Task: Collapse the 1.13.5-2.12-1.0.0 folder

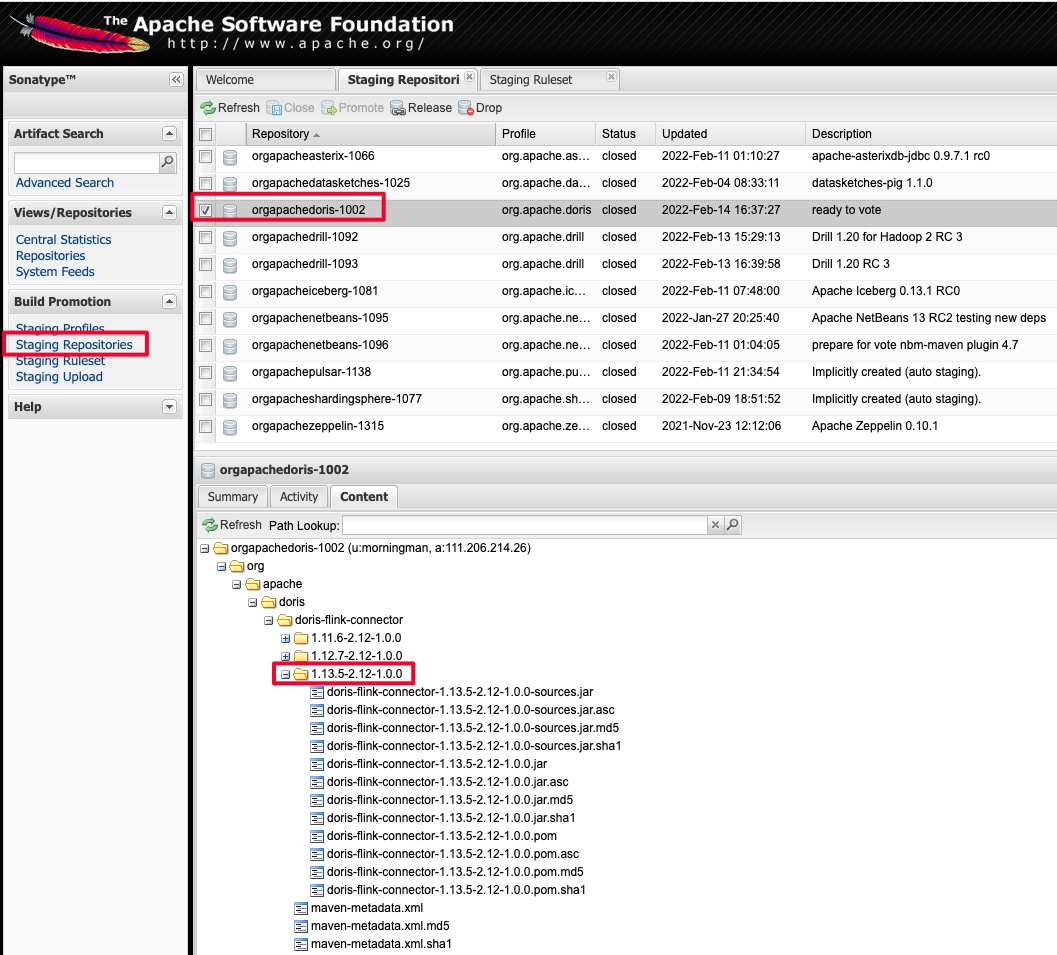Action: pyautogui.click(x=286, y=674)
